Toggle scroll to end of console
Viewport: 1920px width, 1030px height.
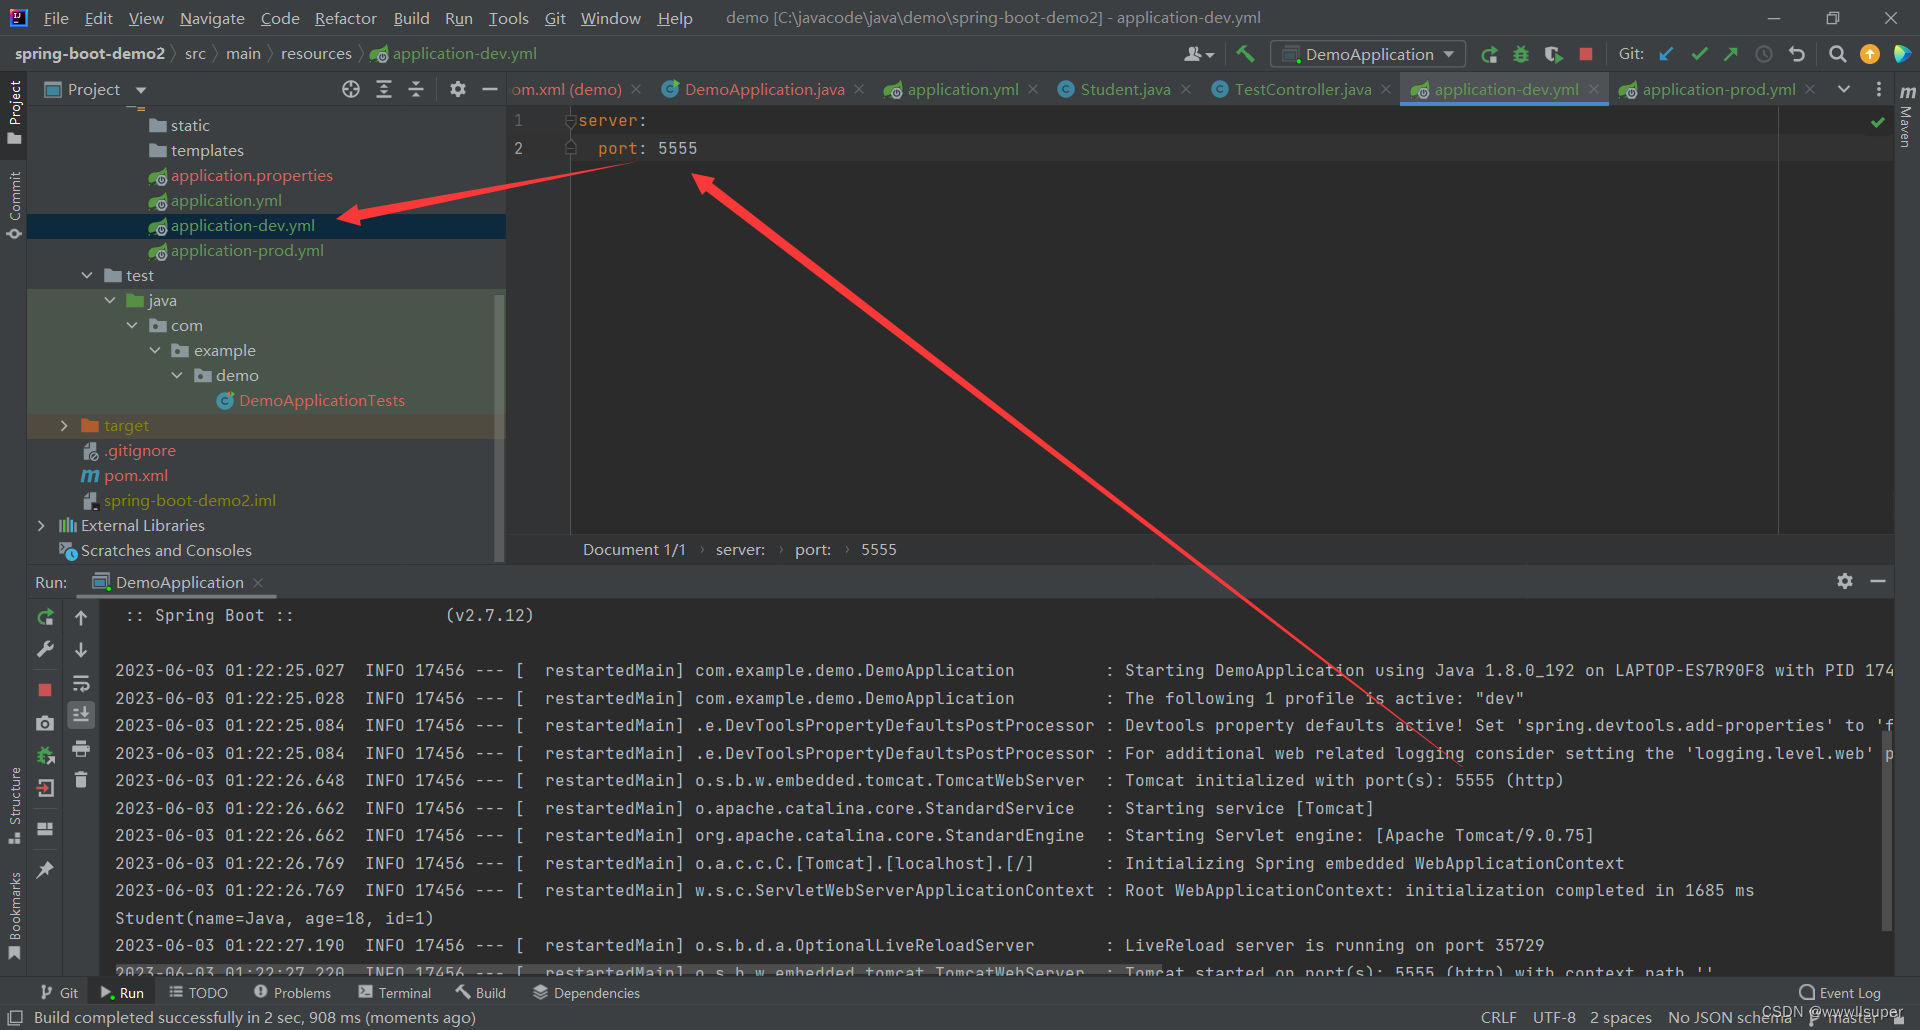[81, 715]
